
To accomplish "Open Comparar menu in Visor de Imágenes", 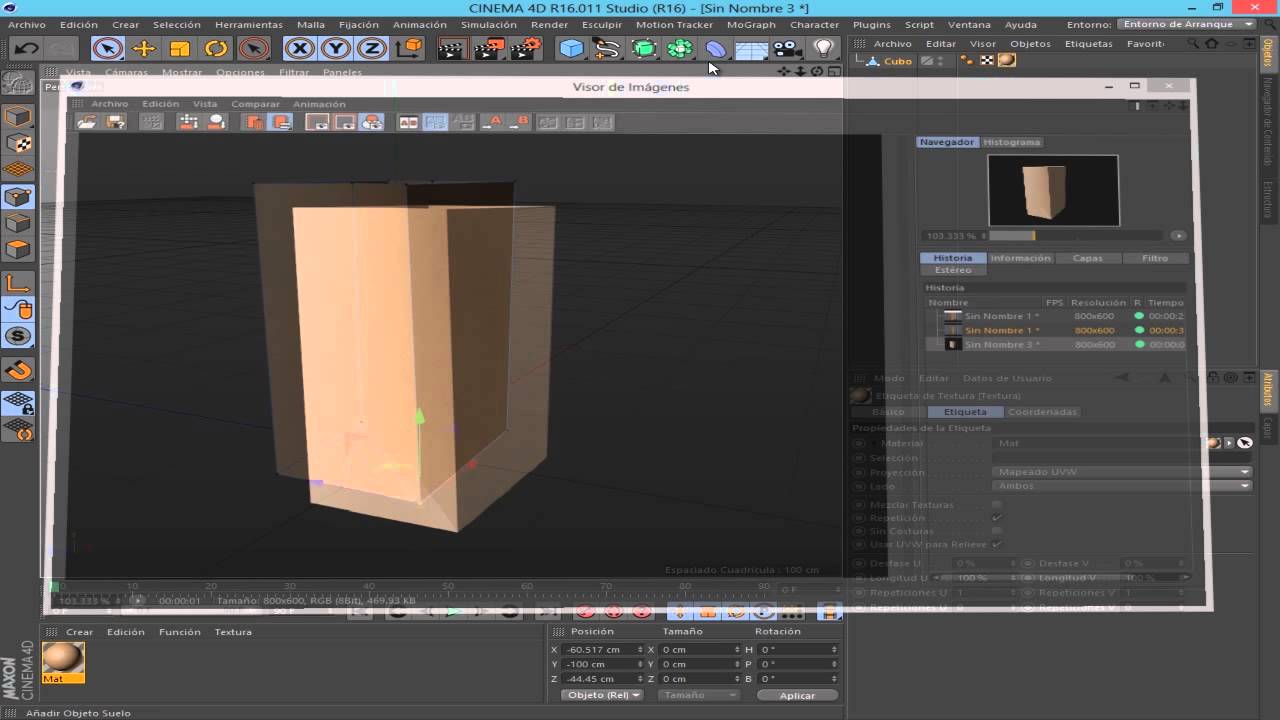I will click(255, 104).
